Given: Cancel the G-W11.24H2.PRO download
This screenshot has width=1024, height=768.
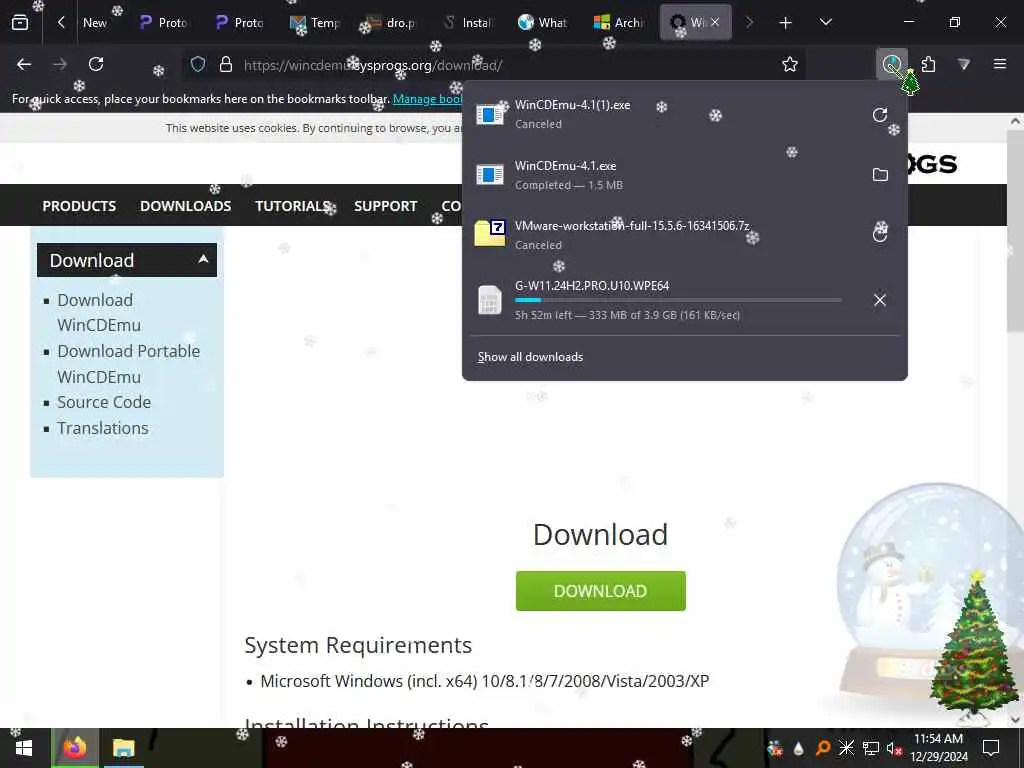Looking at the screenshot, I should [x=880, y=300].
